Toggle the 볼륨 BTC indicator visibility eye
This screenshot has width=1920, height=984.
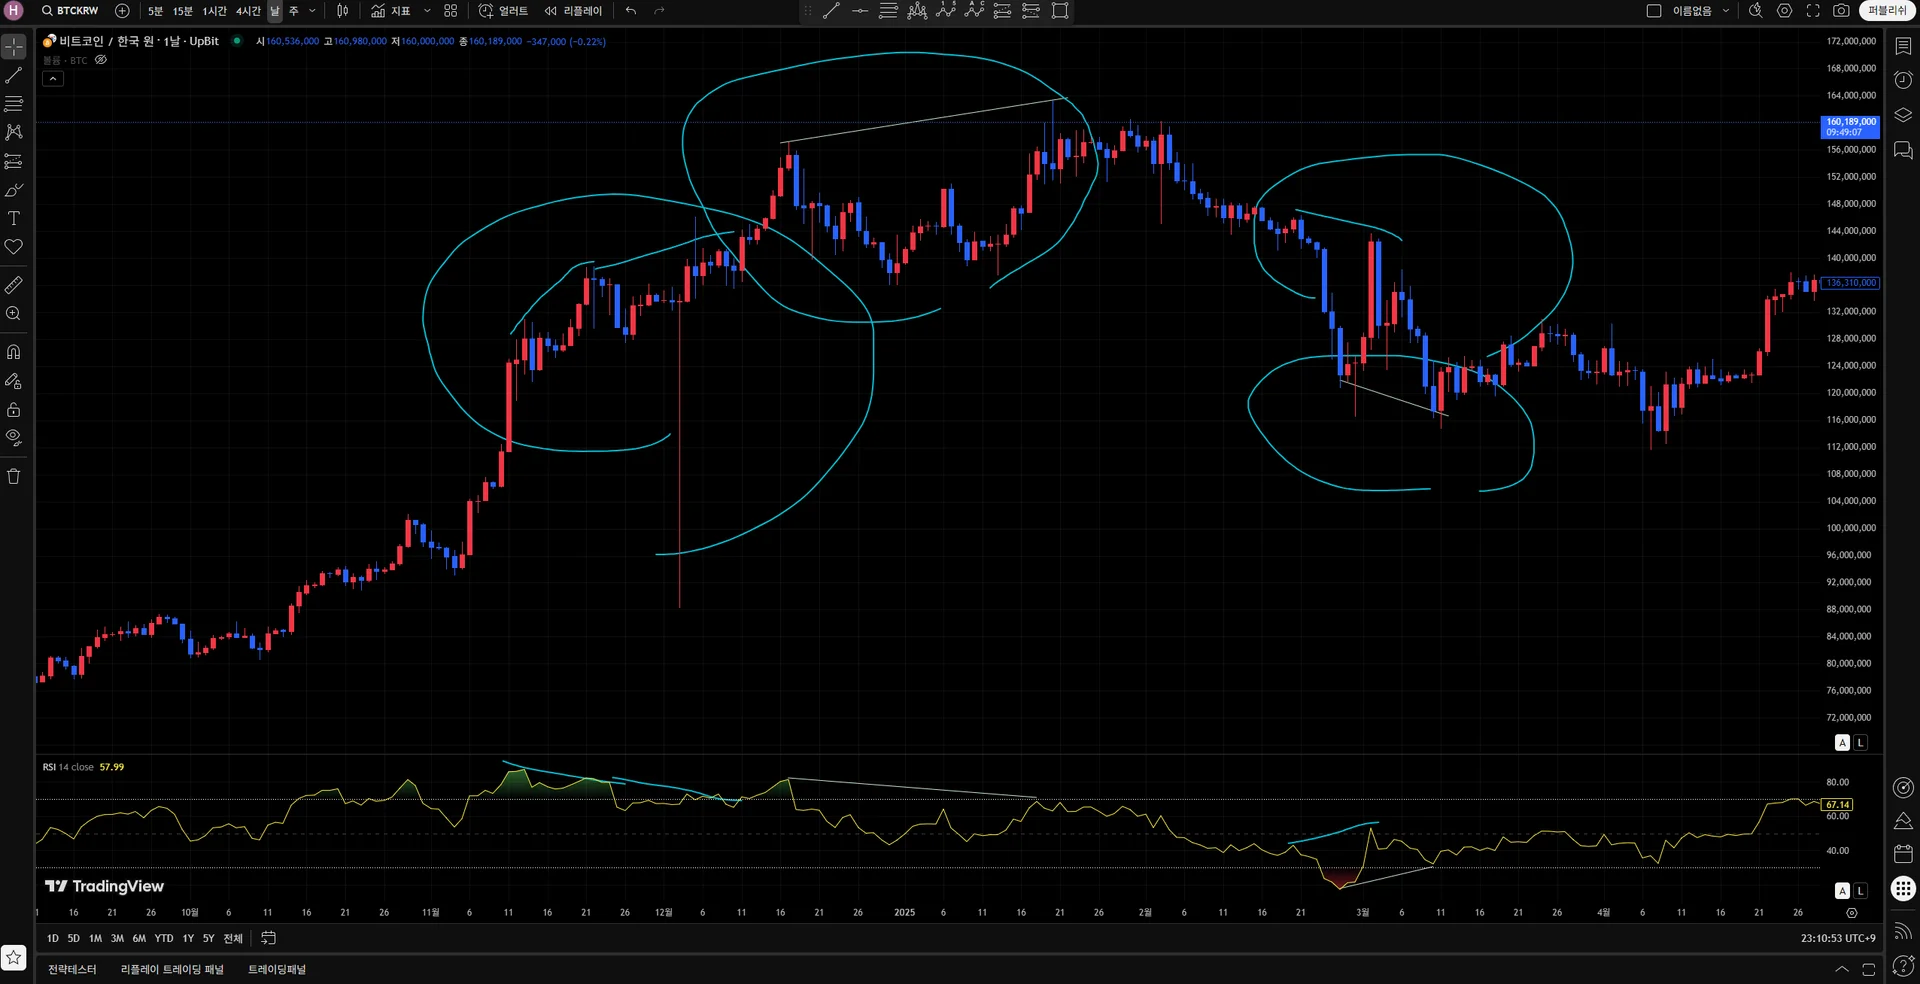(100, 60)
